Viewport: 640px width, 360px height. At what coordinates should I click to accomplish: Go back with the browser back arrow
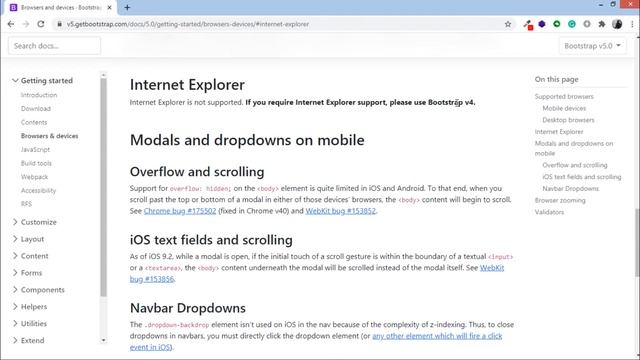(x=11, y=24)
